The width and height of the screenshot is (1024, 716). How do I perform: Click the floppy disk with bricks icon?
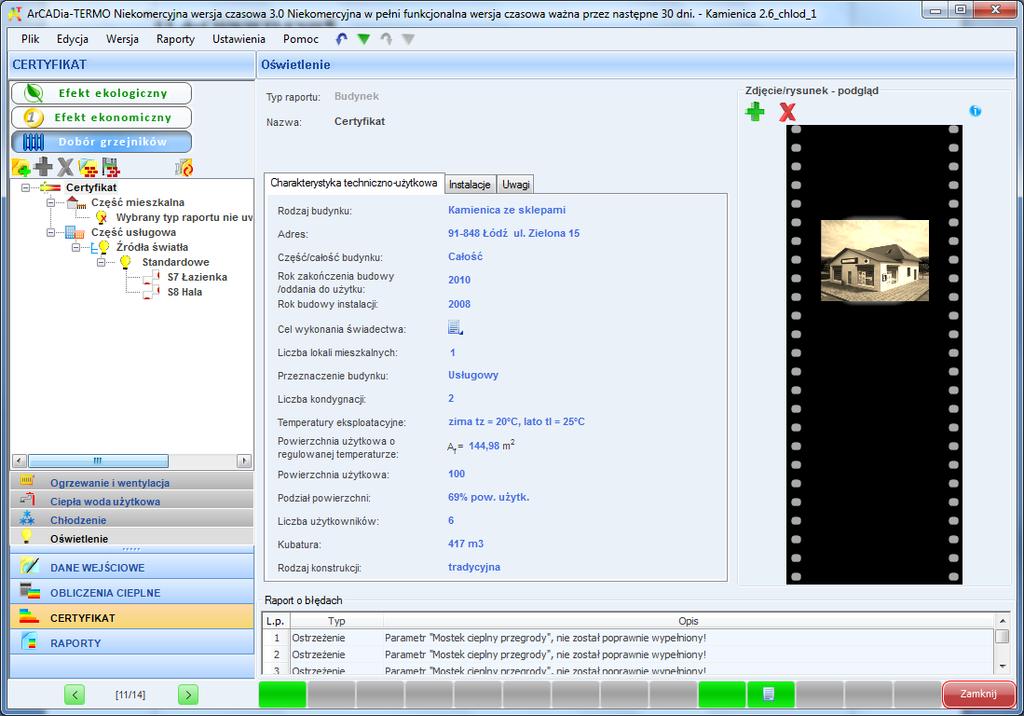point(111,167)
